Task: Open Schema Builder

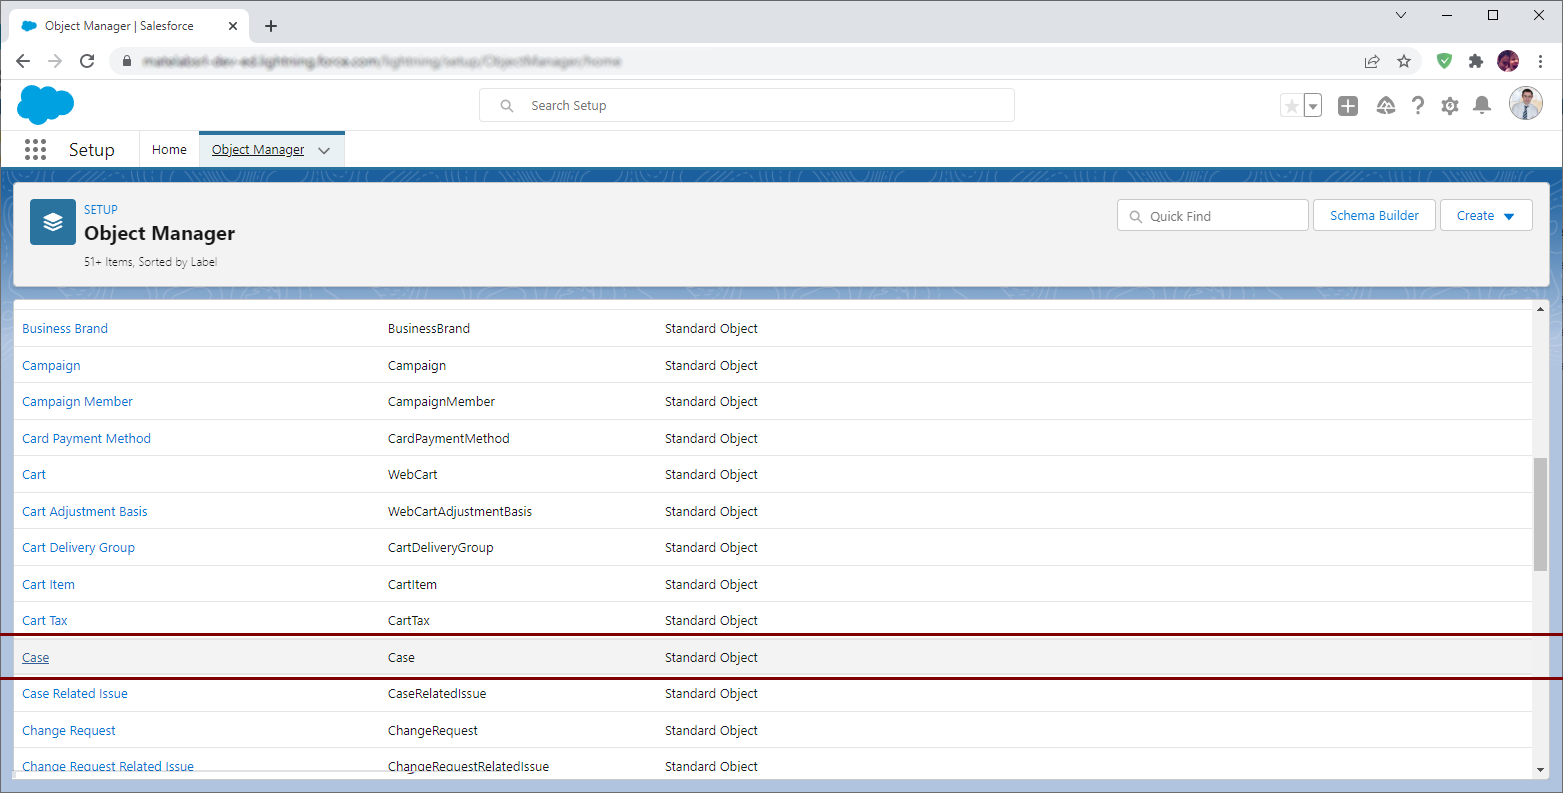Action: point(1374,215)
